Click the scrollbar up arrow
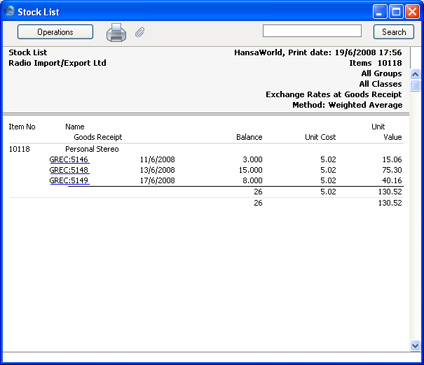Viewport: 424px width, 365px height. click(x=415, y=74)
